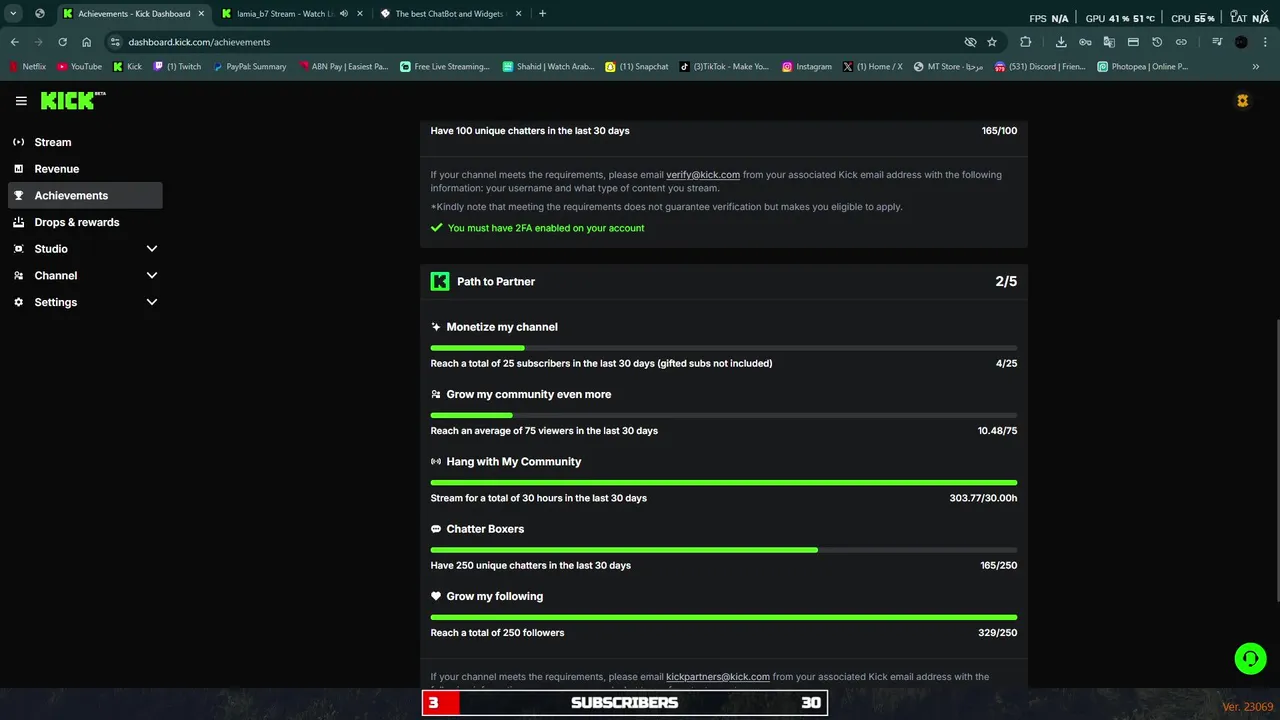The width and height of the screenshot is (1280, 720).
Task: Reload the page with refresh icon
Action: pyautogui.click(x=62, y=42)
